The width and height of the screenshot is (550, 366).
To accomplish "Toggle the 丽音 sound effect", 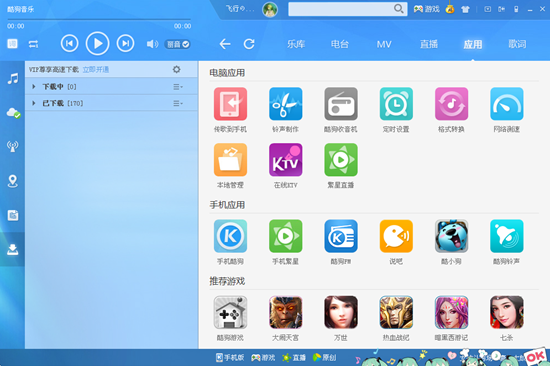I will [x=178, y=44].
